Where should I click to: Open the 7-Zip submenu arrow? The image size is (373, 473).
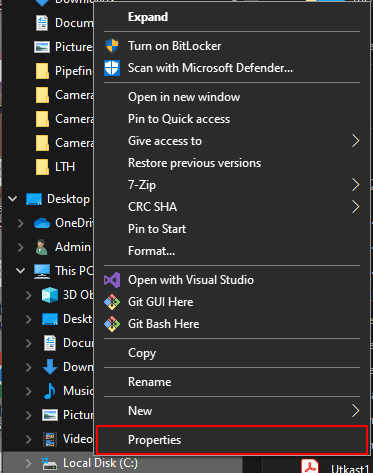click(x=356, y=185)
